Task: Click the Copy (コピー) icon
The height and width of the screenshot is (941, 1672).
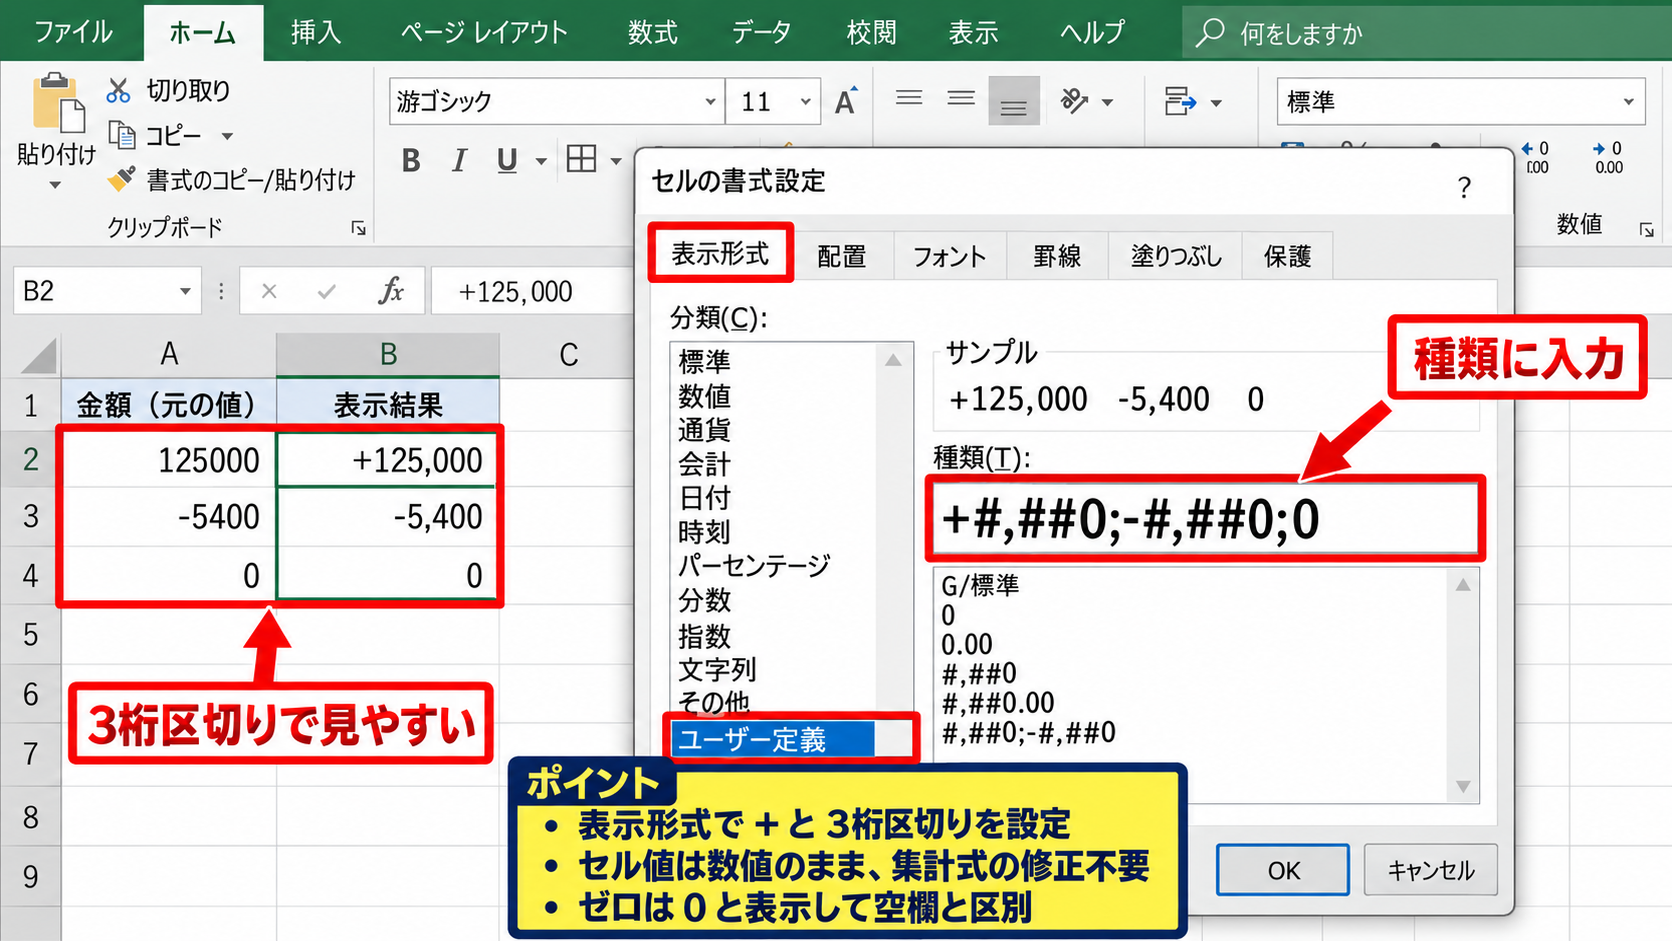Action: tap(121, 135)
